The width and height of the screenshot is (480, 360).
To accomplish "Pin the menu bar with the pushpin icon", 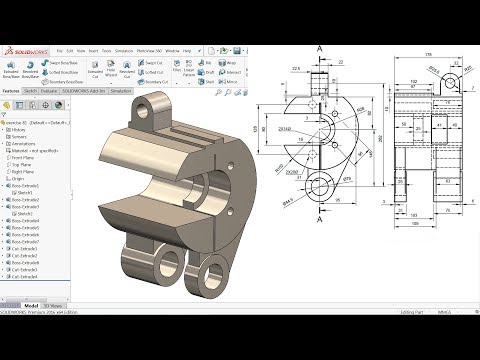I will [199, 51].
